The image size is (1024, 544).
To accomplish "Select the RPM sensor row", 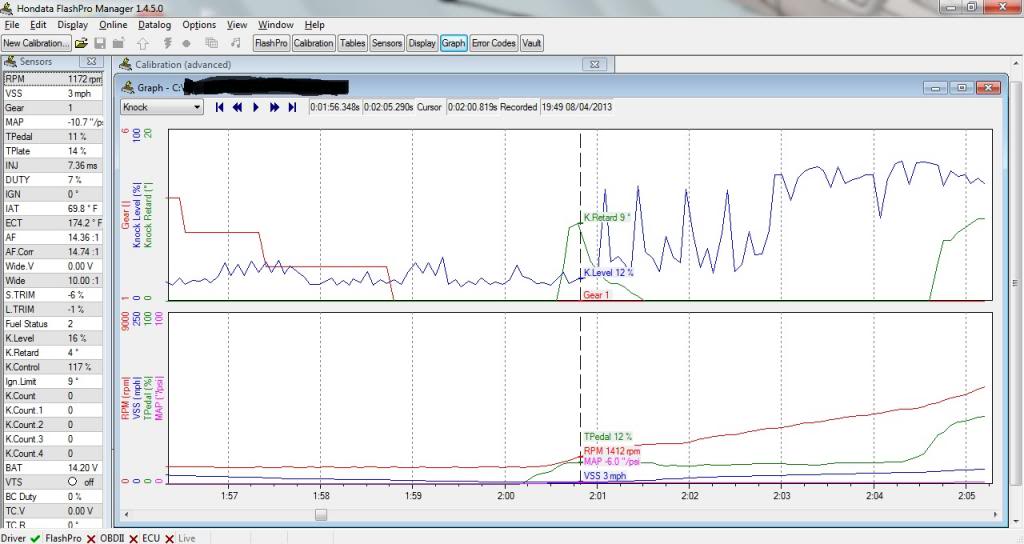I will (x=52, y=79).
